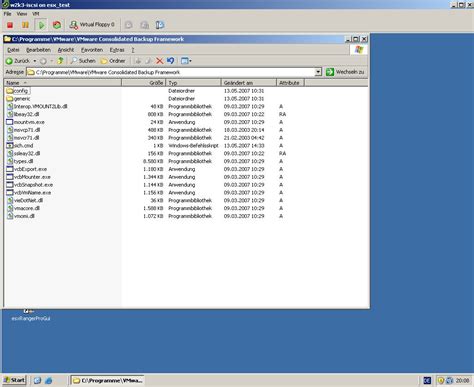This screenshot has width=474, height=387.
Task: Go up one folder level icon
Action: click(x=60, y=61)
